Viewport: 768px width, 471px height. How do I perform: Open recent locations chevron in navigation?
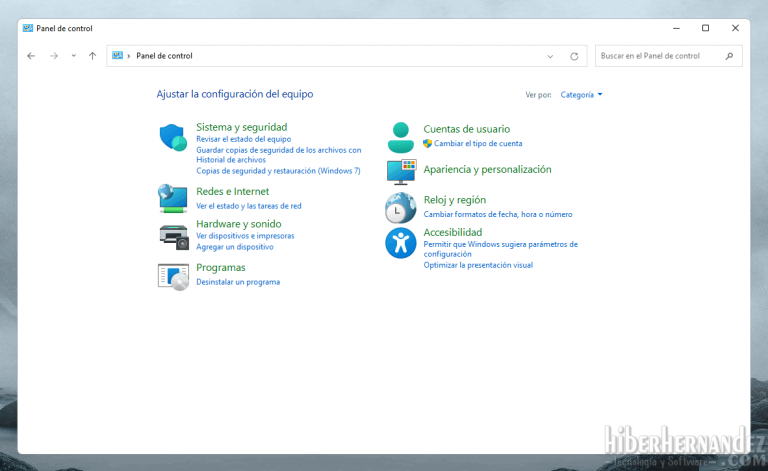[73, 56]
